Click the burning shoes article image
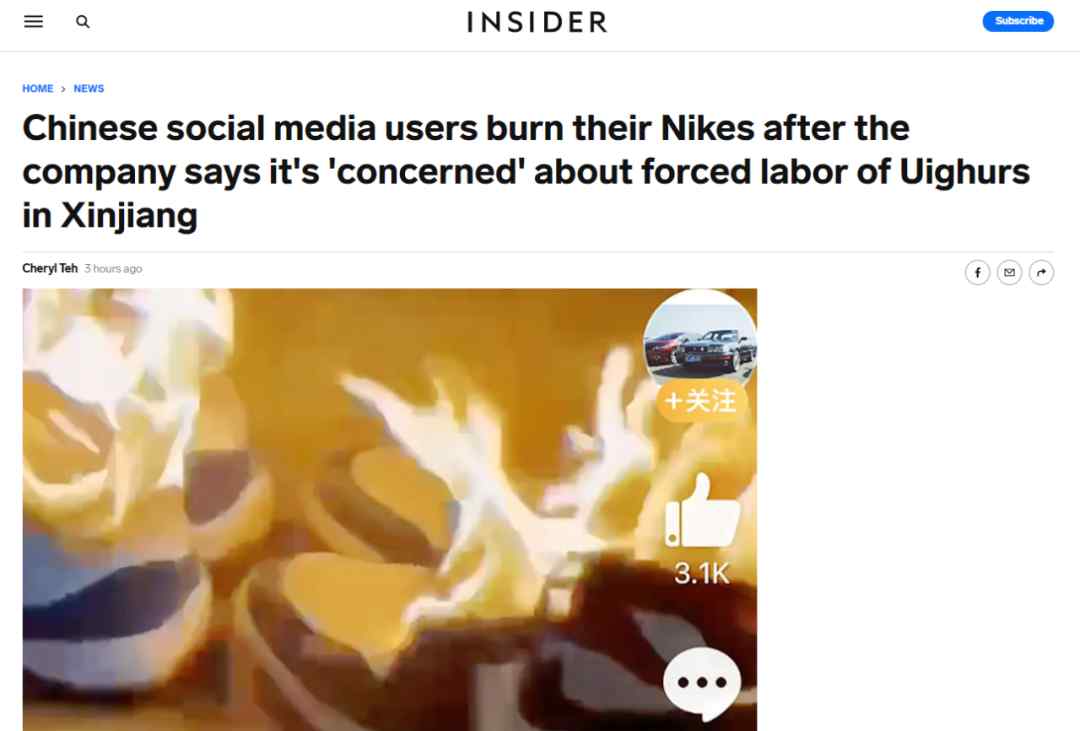1080x731 pixels. coord(390,510)
